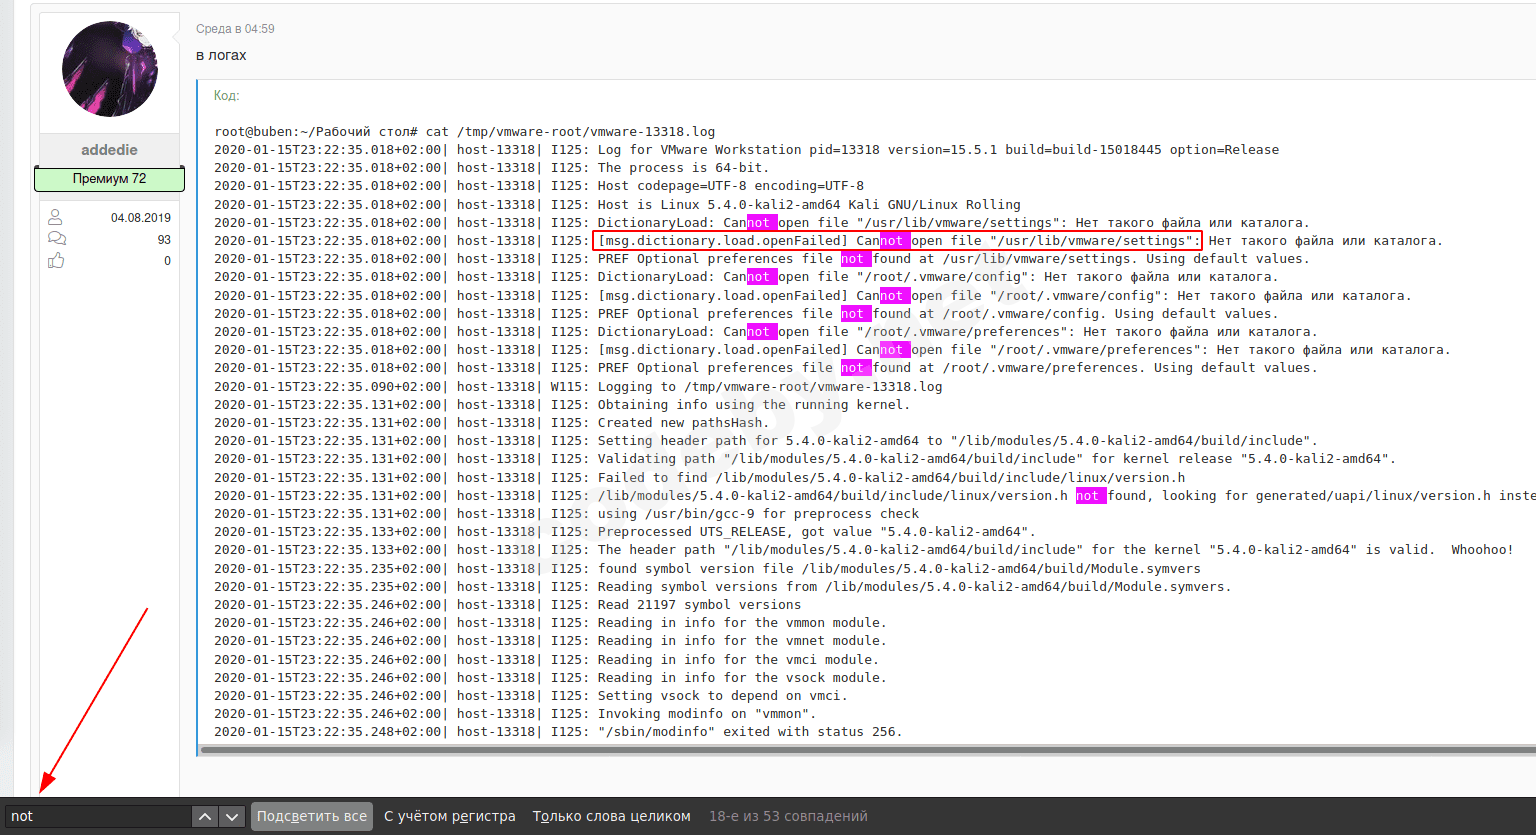Enable "С учётом регистра" case matching

point(450,816)
